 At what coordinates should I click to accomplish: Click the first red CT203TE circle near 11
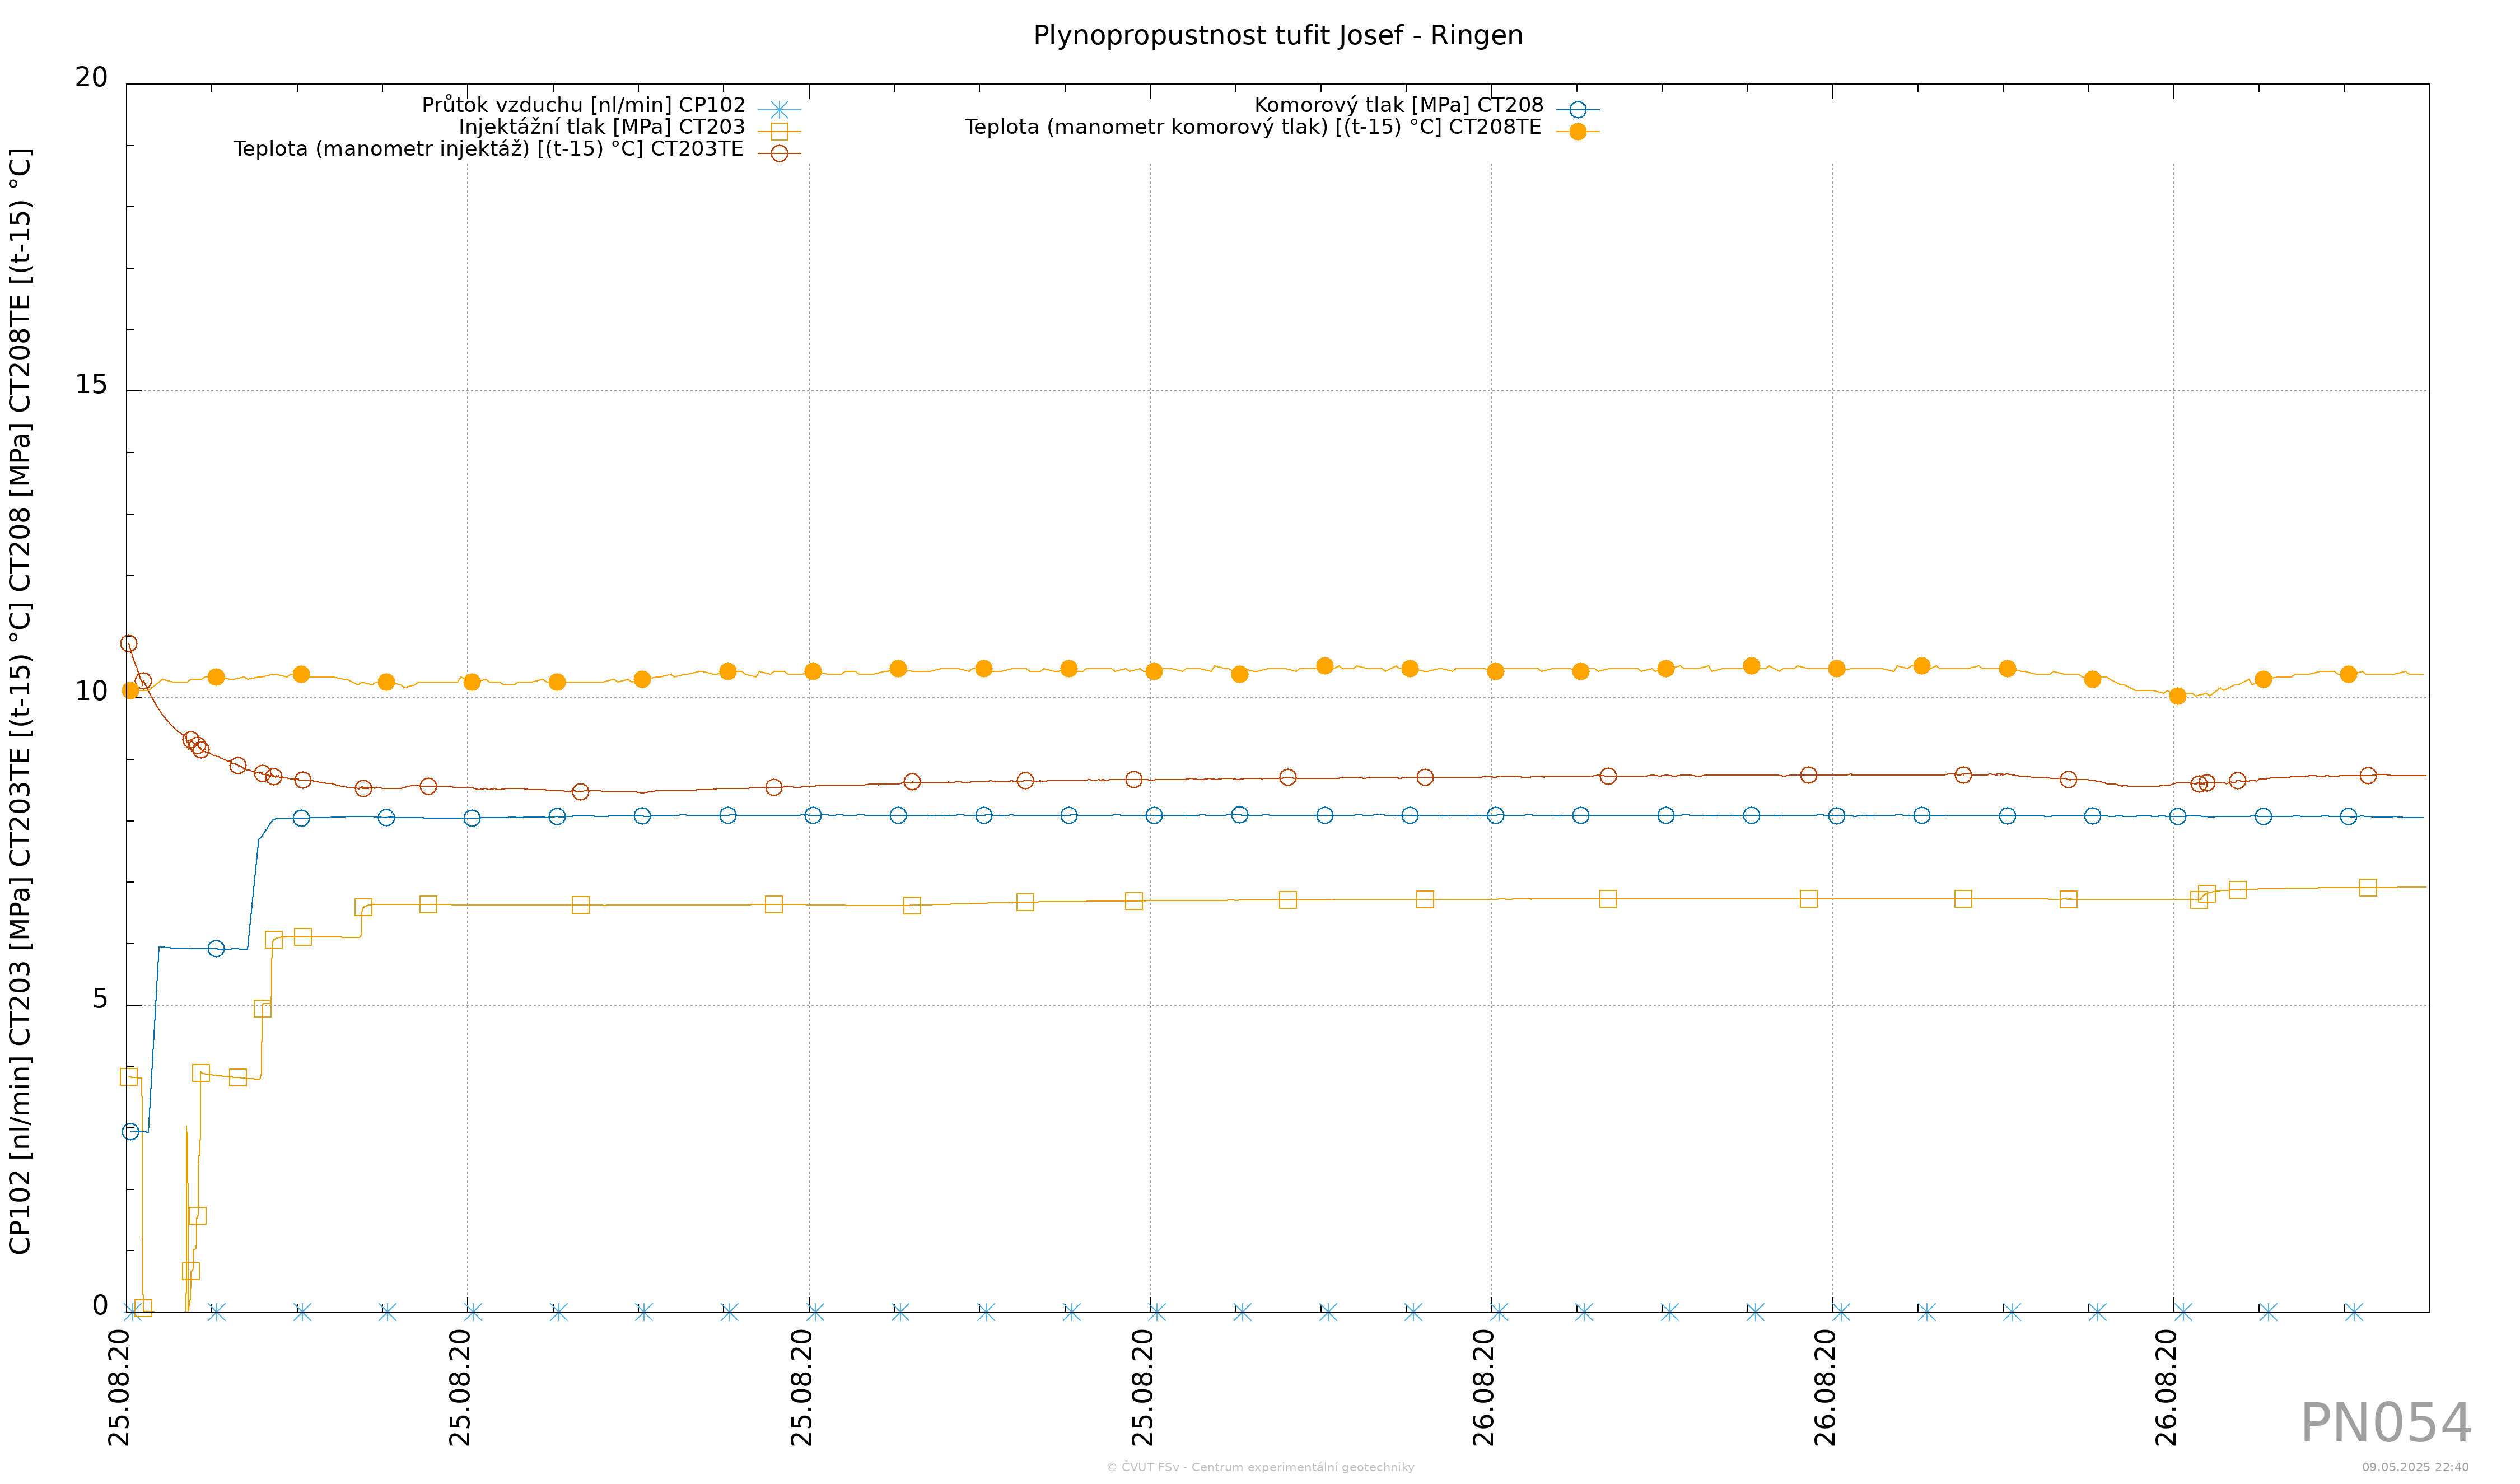[129, 644]
